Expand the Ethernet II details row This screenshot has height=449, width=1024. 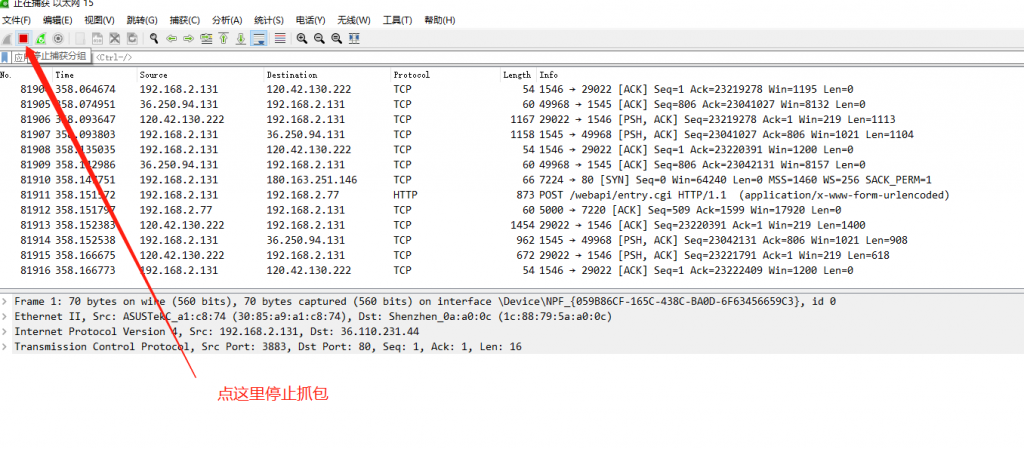(x=5, y=317)
